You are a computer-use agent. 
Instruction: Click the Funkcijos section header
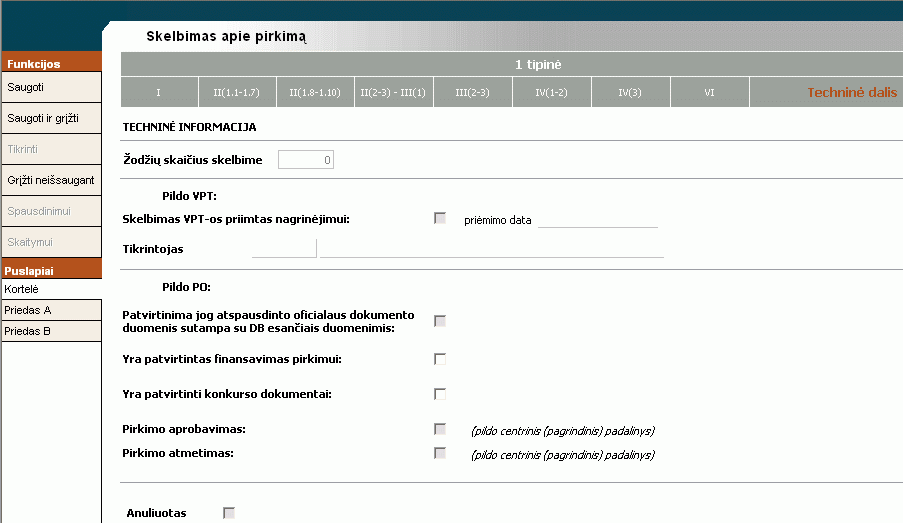[51, 63]
